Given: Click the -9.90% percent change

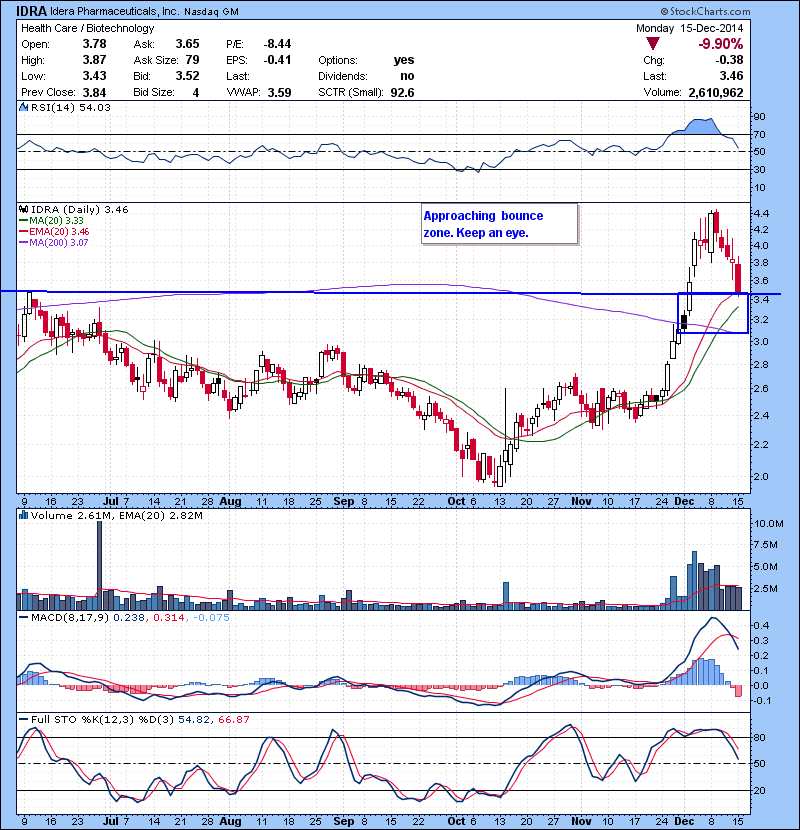Looking at the screenshot, I should 721,44.
